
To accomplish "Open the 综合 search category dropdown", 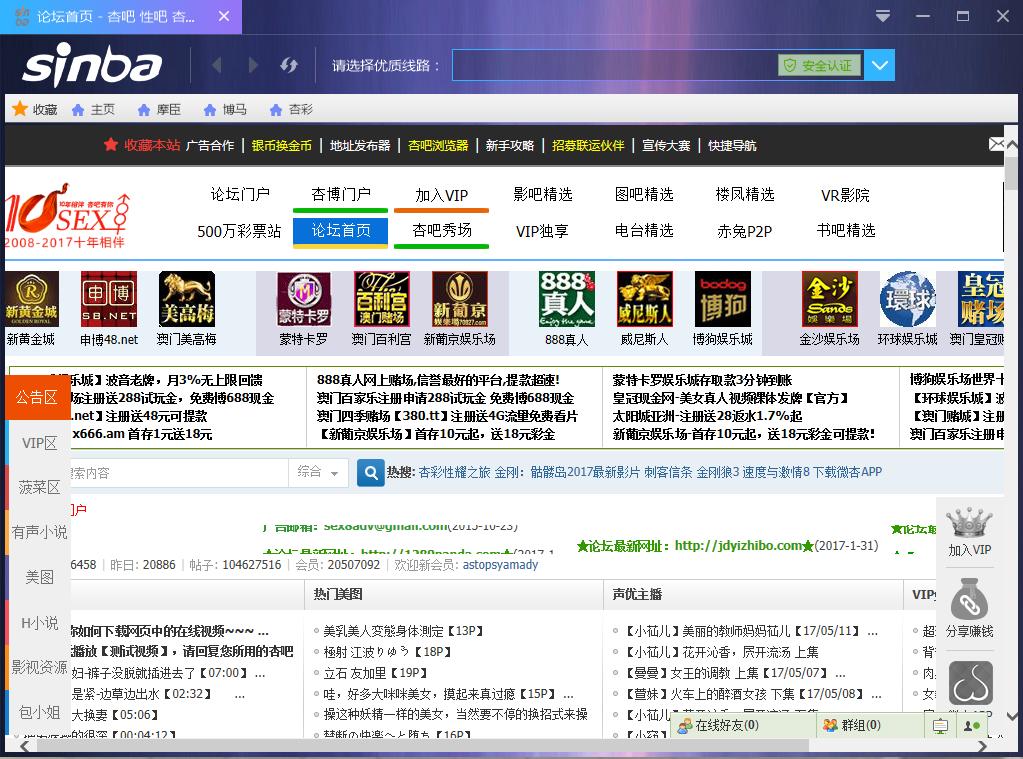I will tap(318, 472).
